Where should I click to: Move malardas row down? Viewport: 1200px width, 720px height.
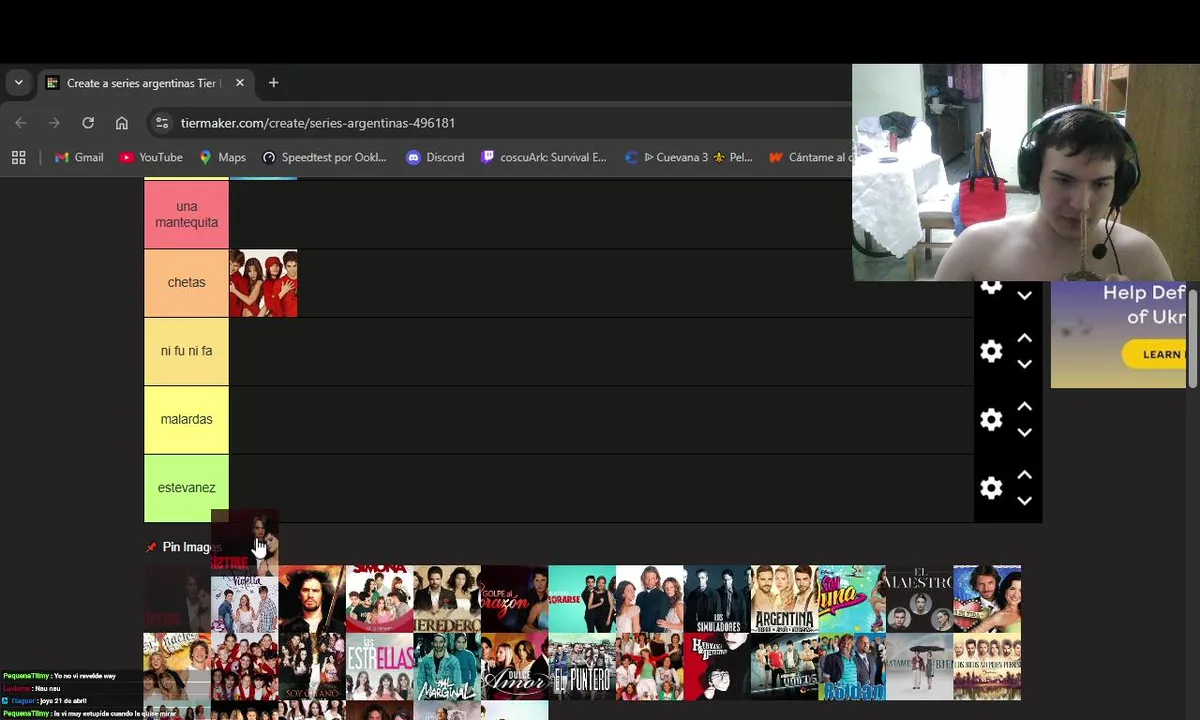click(x=1024, y=432)
